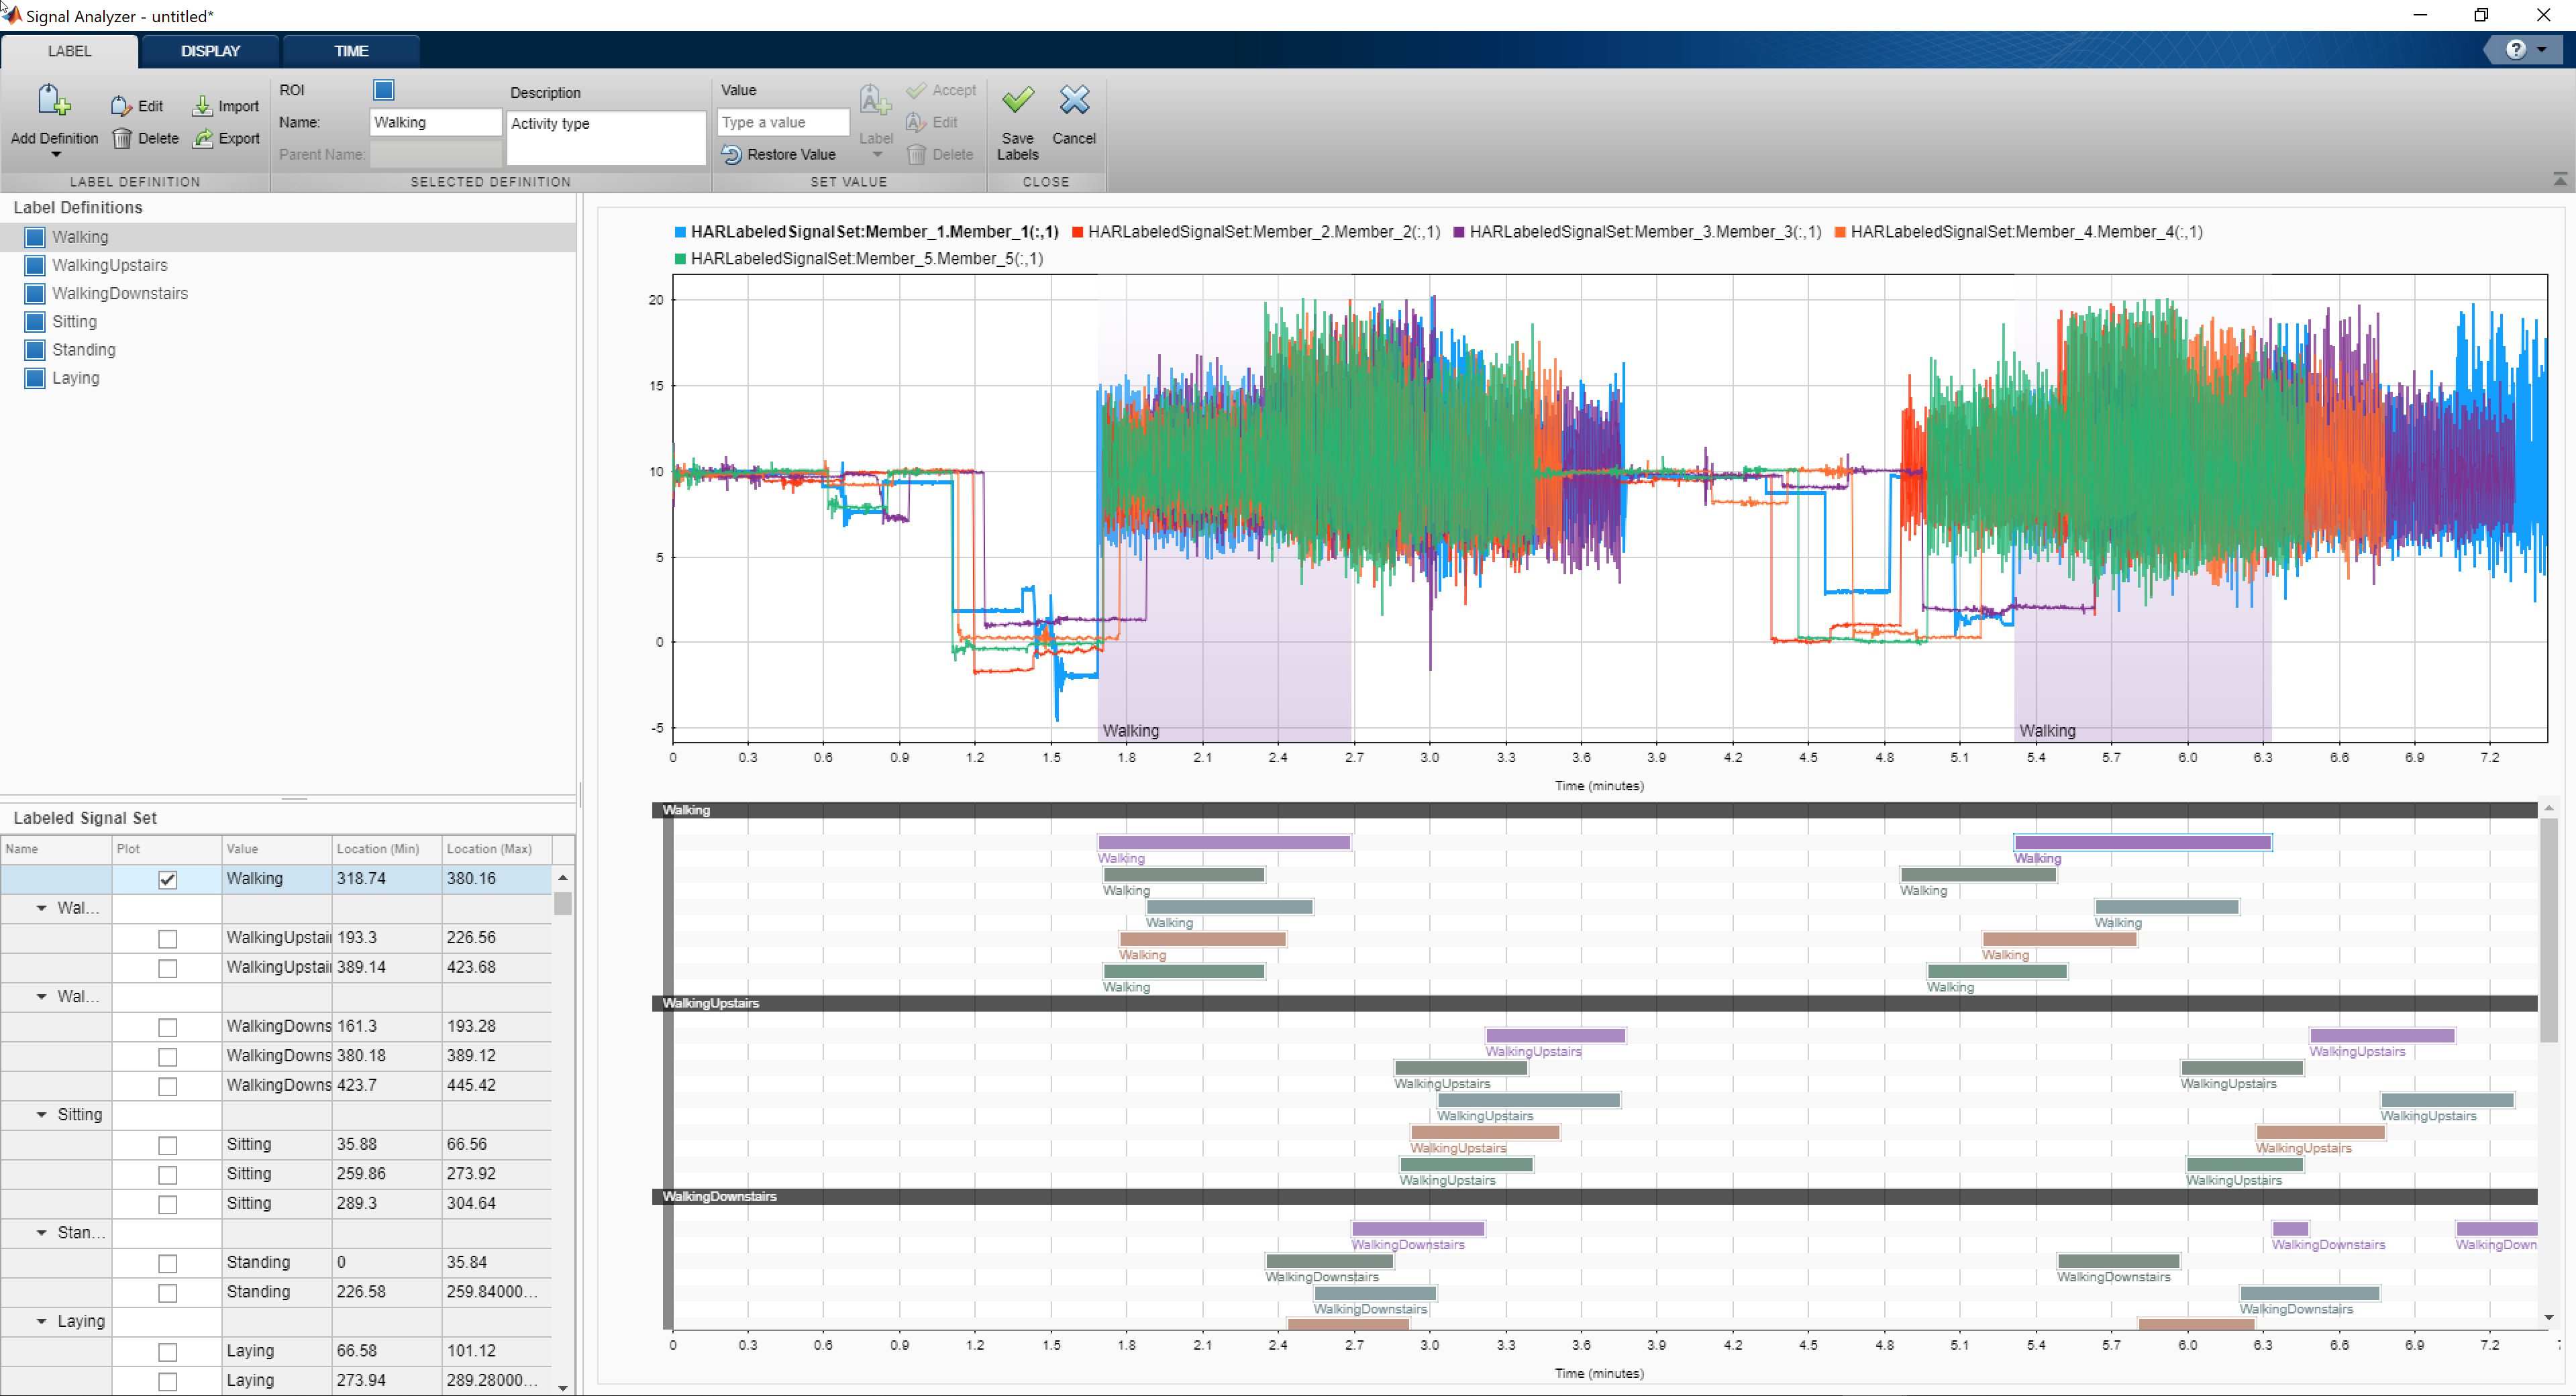The width and height of the screenshot is (2576, 1396).
Task: Click the Restore Value icon
Action: coord(731,155)
